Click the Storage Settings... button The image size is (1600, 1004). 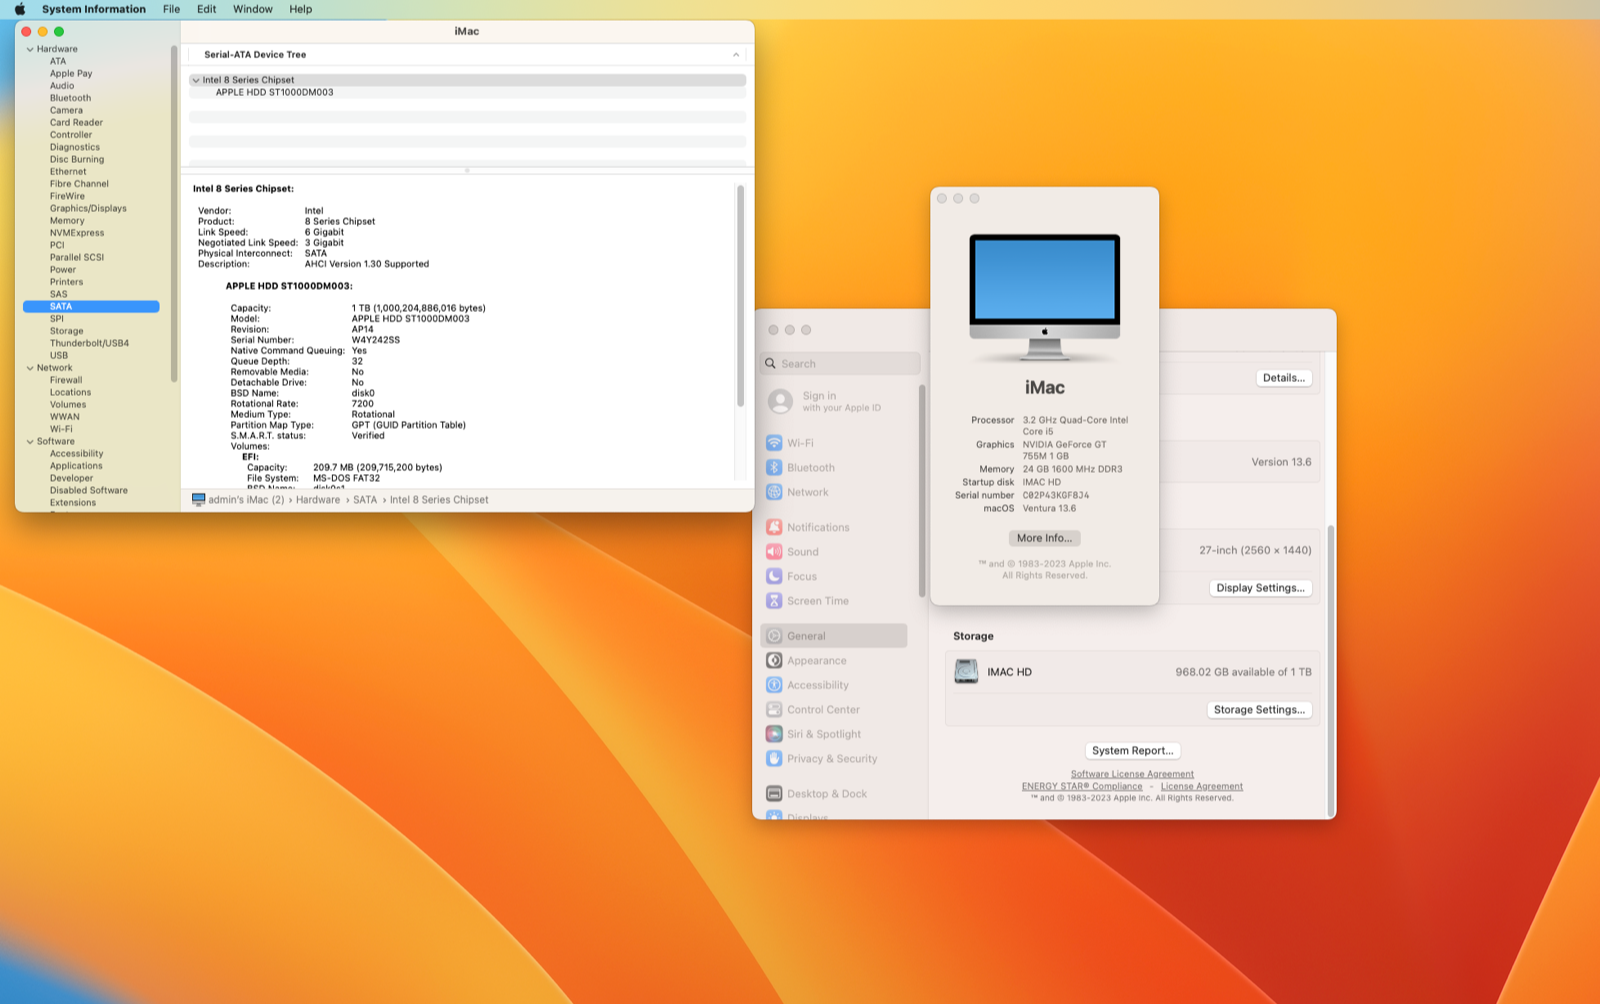click(1259, 710)
